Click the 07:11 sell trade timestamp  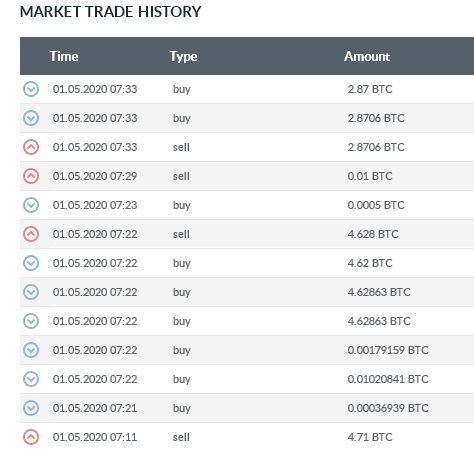click(95, 437)
